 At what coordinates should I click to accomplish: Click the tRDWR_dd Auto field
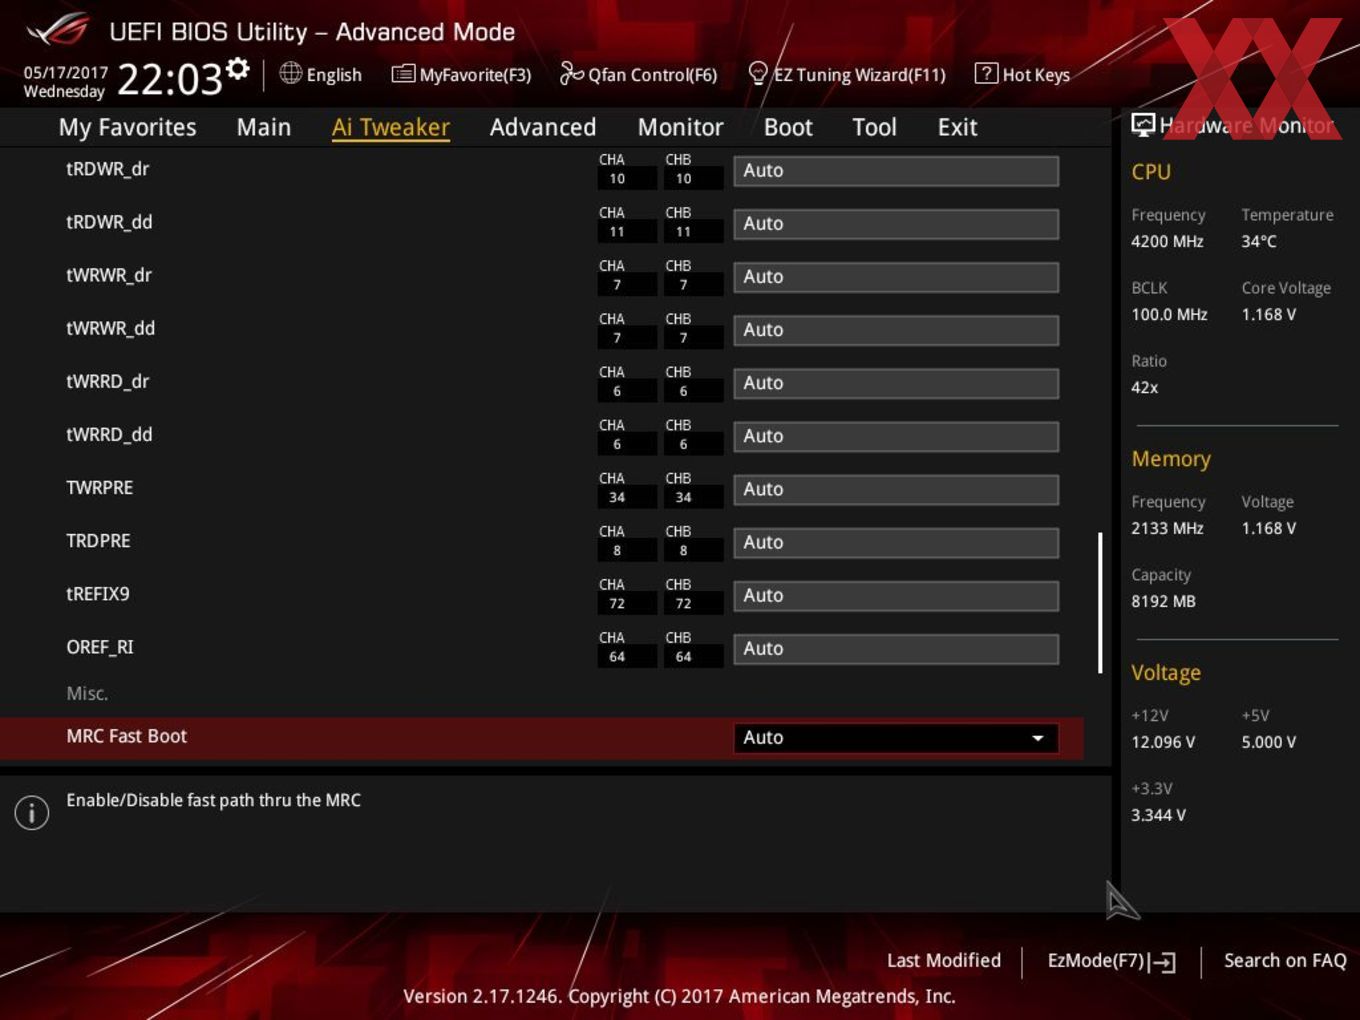tap(896, 224)
